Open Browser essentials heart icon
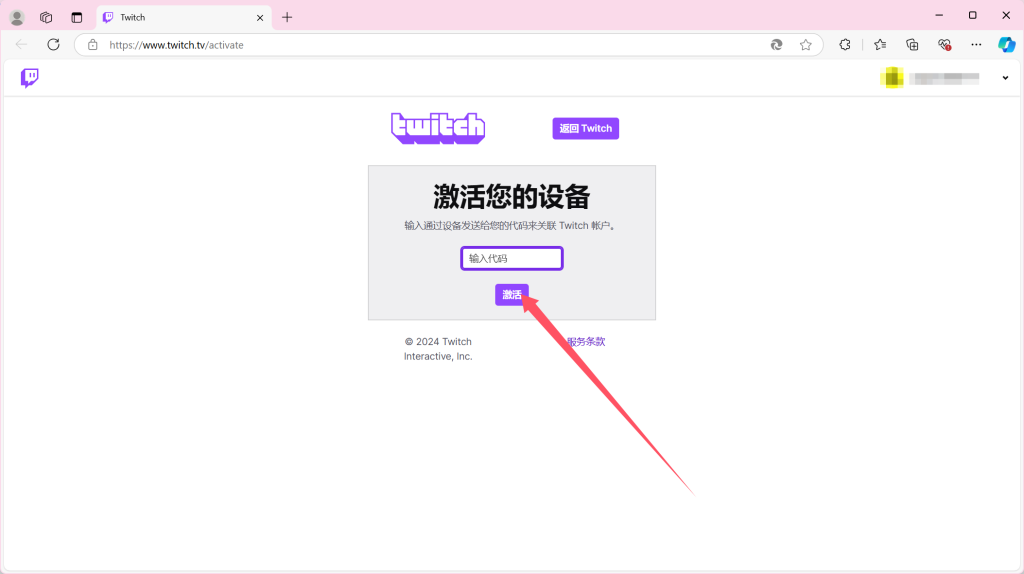This screenshot has width=1024, height=574. (944, 45)
